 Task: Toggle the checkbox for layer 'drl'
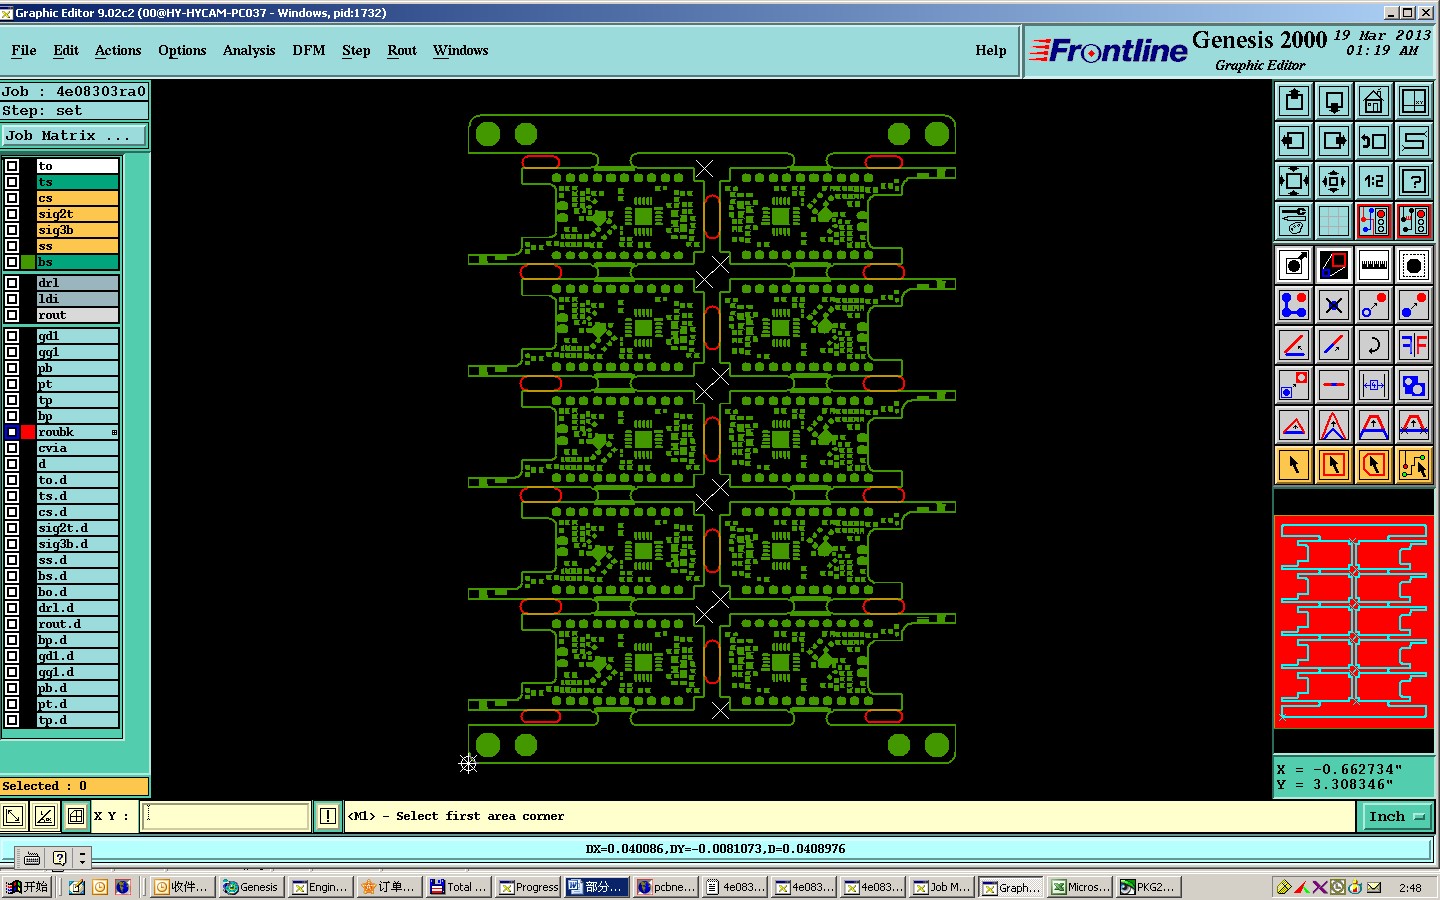[x=12, y=283]
